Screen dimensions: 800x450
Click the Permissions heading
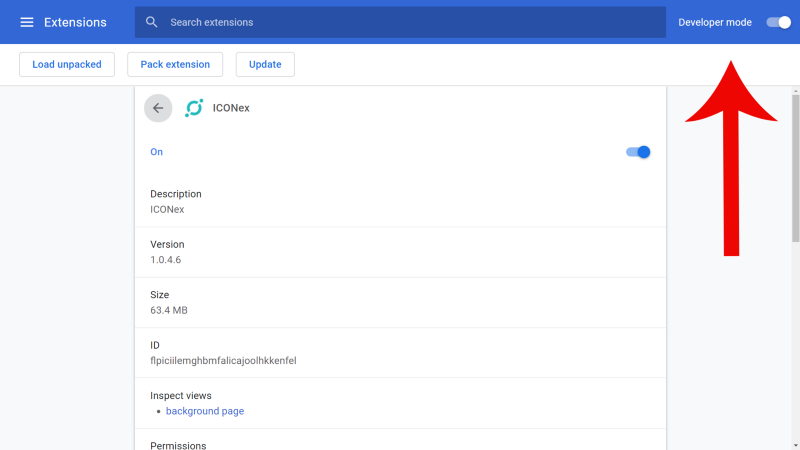coord(178,445)
